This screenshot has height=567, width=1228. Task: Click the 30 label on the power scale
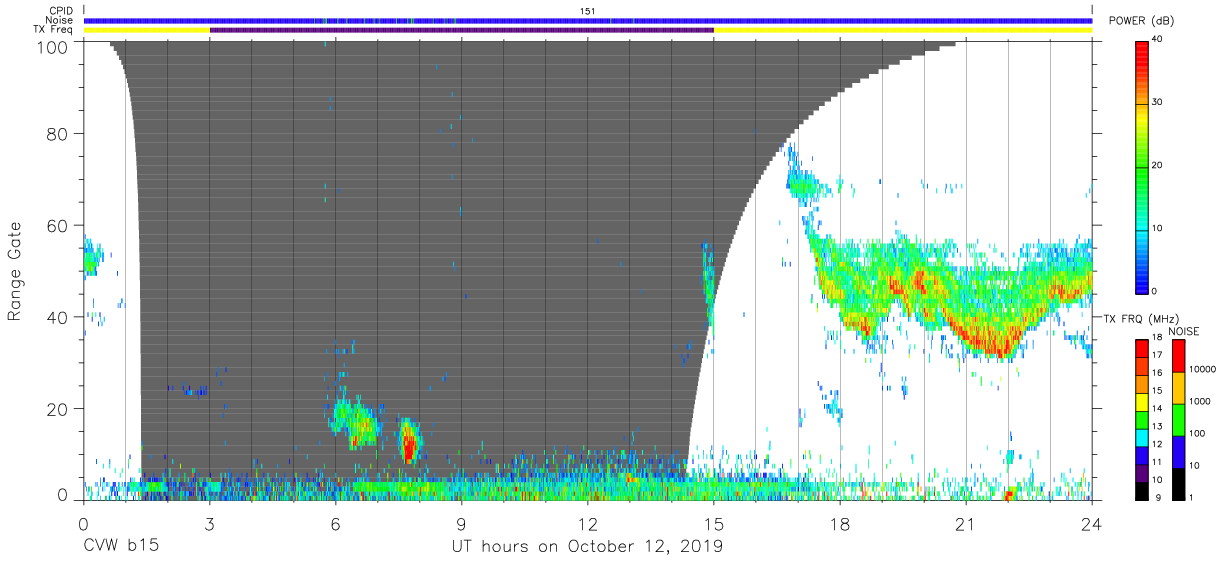pos(1158,103)
